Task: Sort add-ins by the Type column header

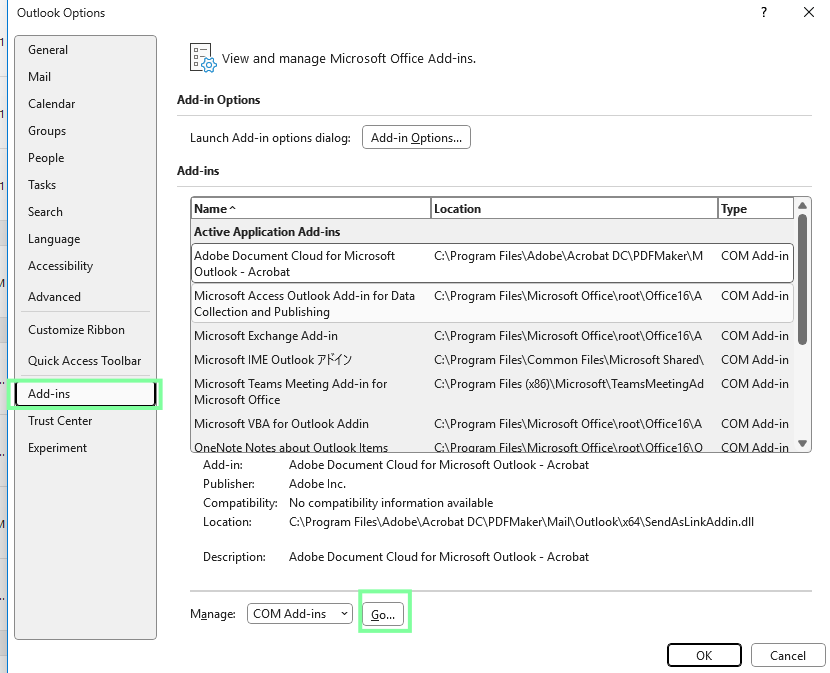Action: (756, 209)
